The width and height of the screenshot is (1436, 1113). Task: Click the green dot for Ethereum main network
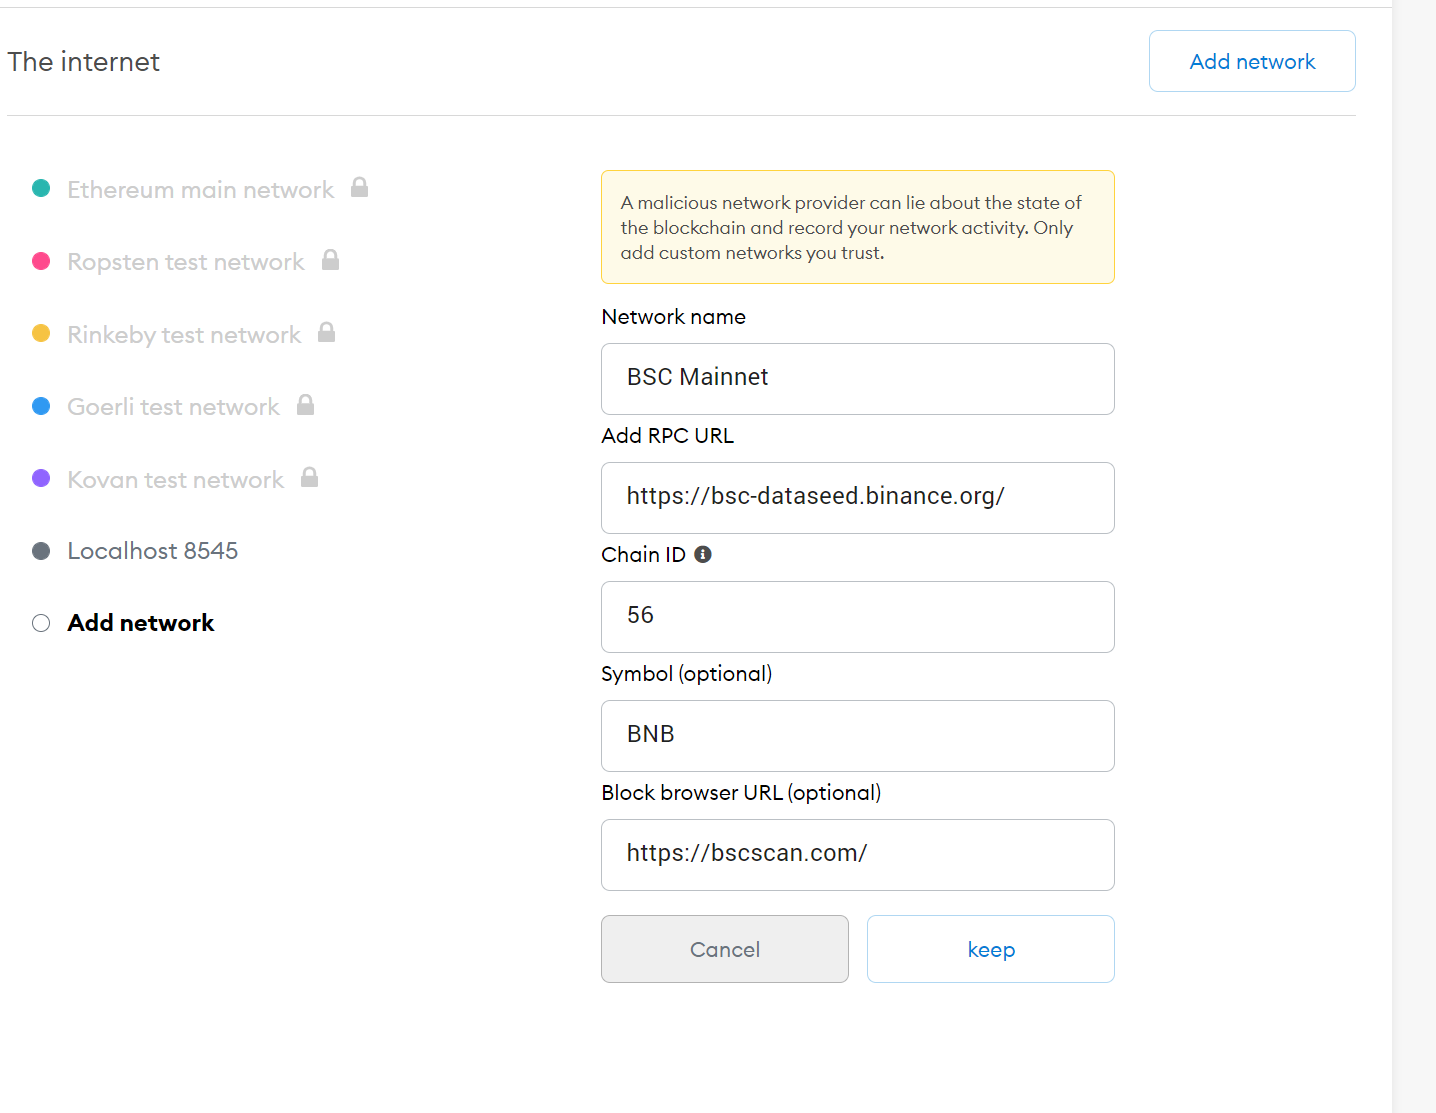tap(41, 188)
